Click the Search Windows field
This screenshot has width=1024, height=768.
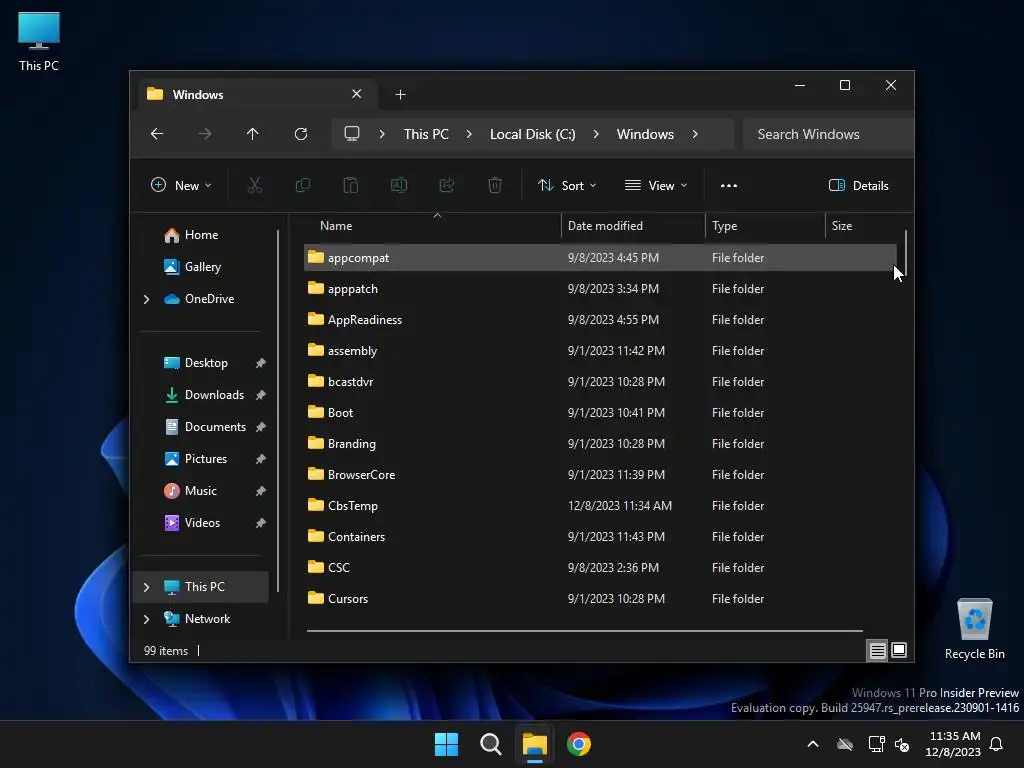point(827,134)
